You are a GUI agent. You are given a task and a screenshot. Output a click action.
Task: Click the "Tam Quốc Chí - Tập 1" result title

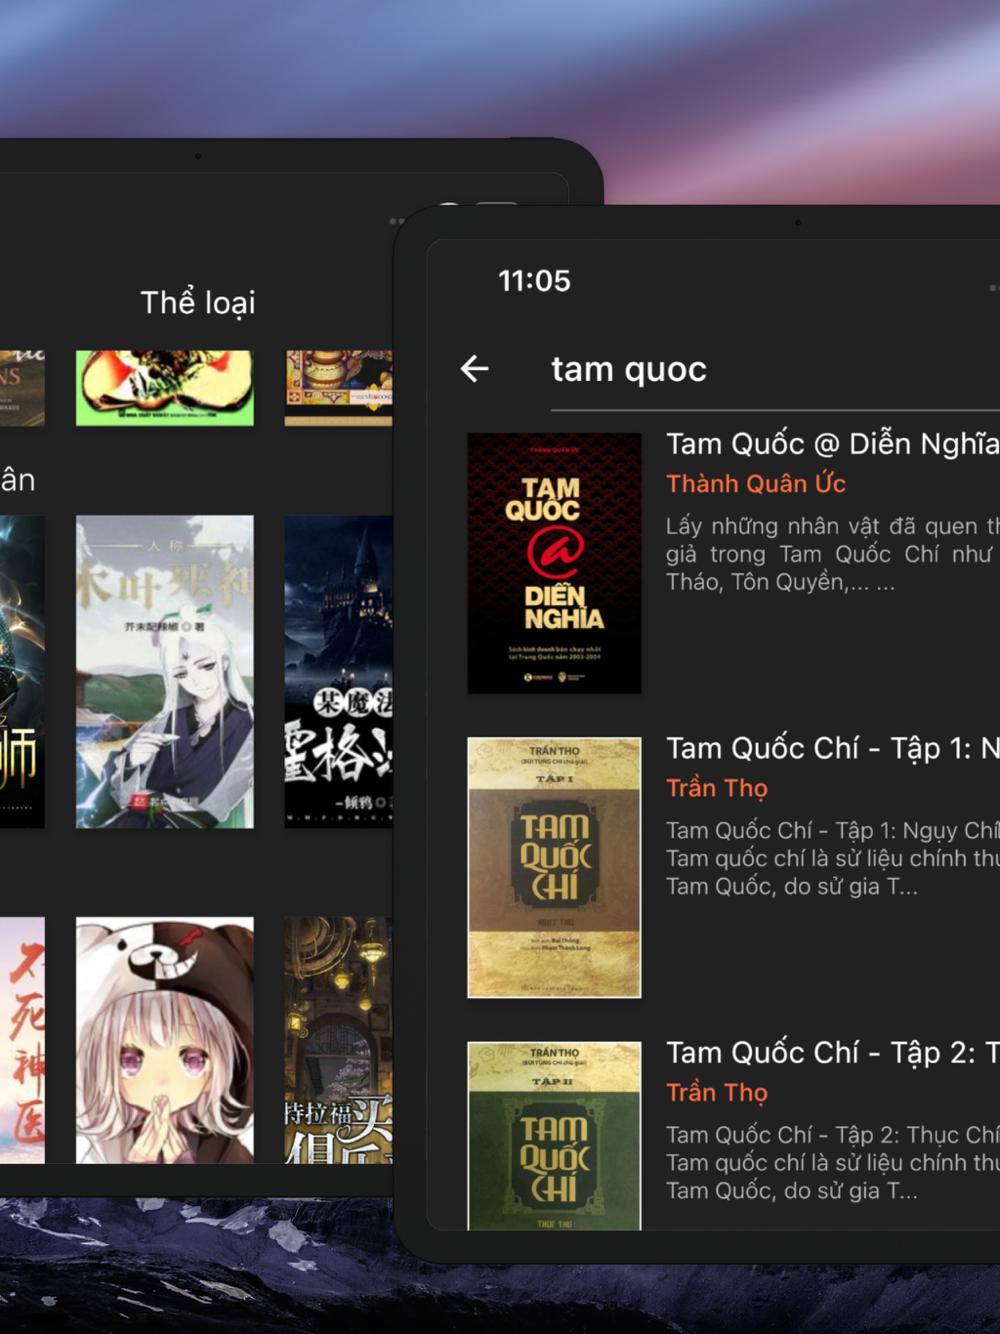coord(832,748)
